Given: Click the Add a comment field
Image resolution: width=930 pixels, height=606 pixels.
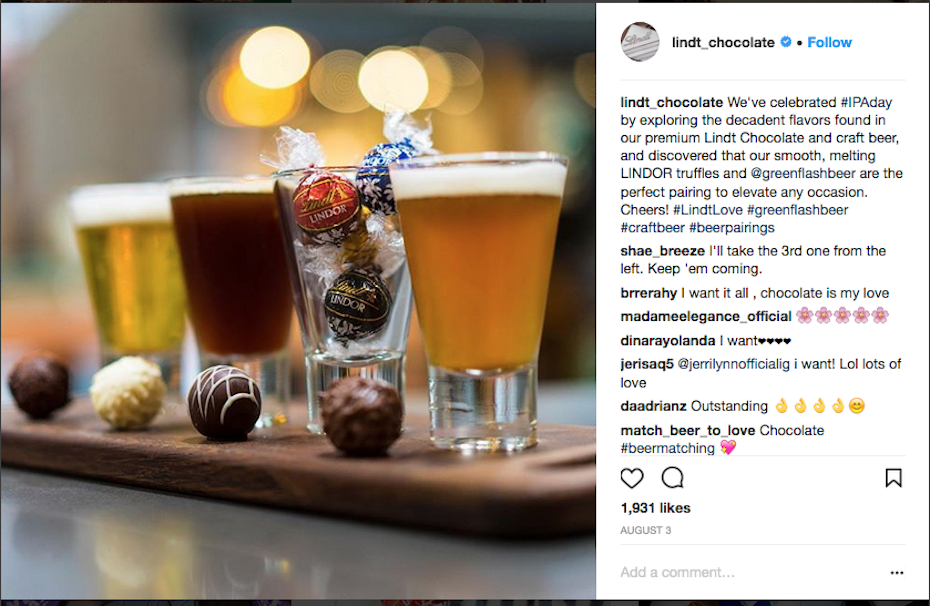Looking at the screenshot, I should click(750, 572).
